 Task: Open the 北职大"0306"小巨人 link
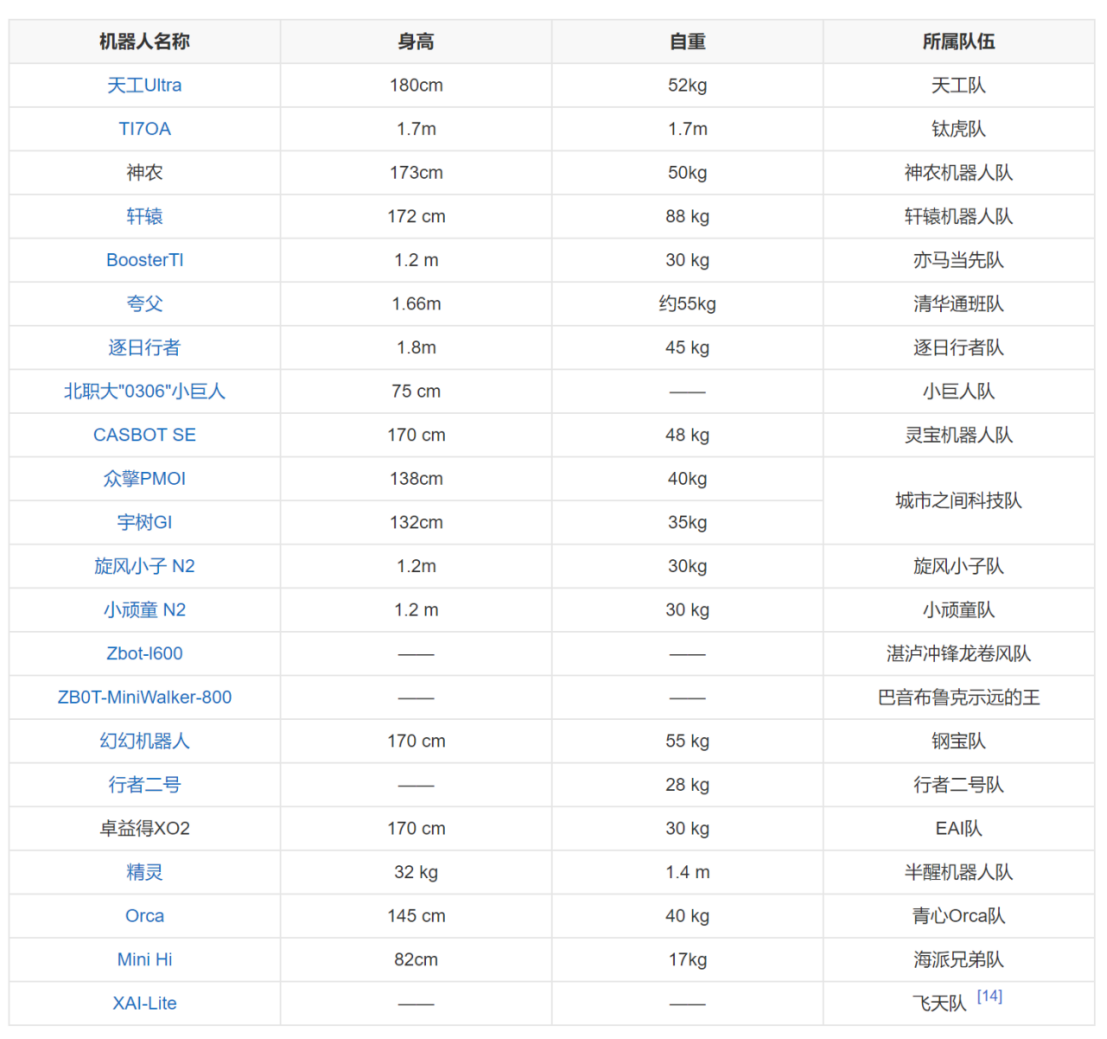(144, 392)
